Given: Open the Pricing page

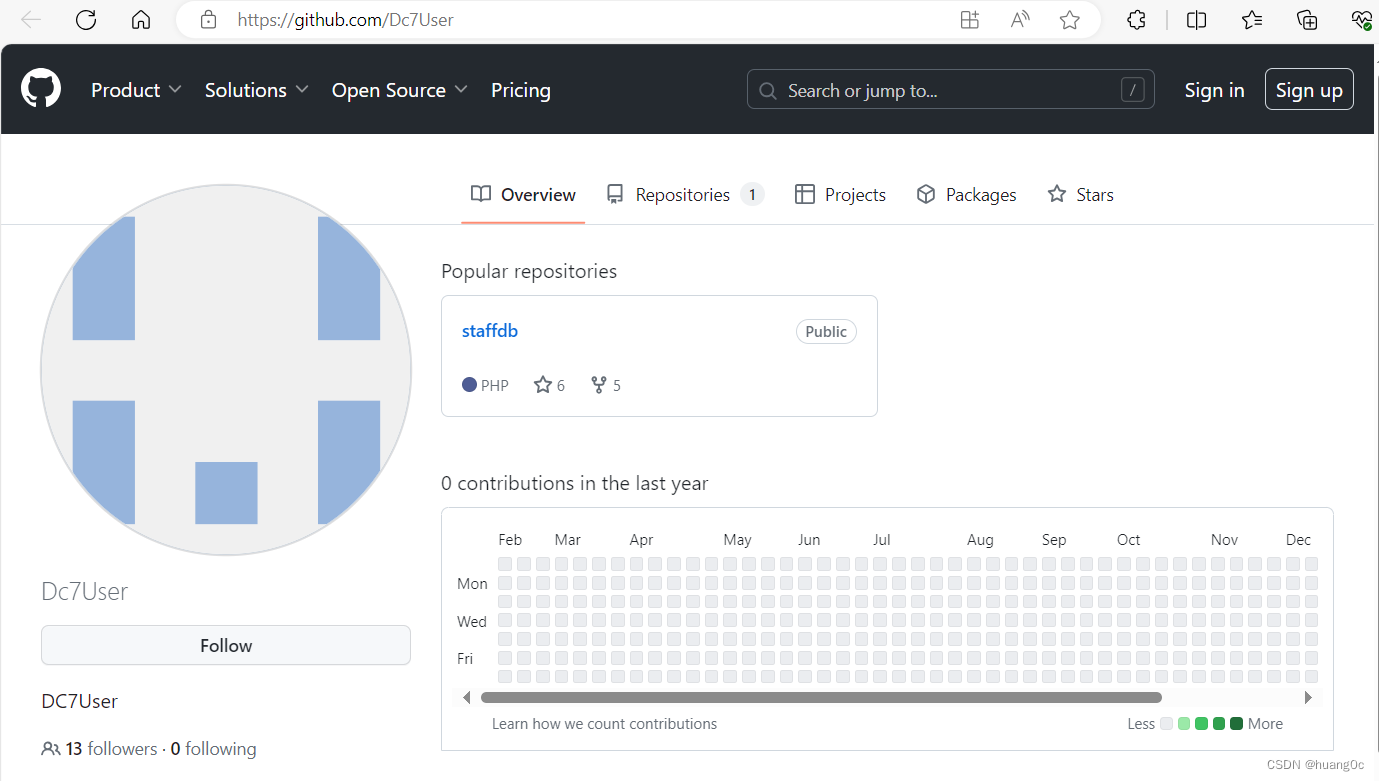Looking at the screenshot, I should click(x=521, y=90).
